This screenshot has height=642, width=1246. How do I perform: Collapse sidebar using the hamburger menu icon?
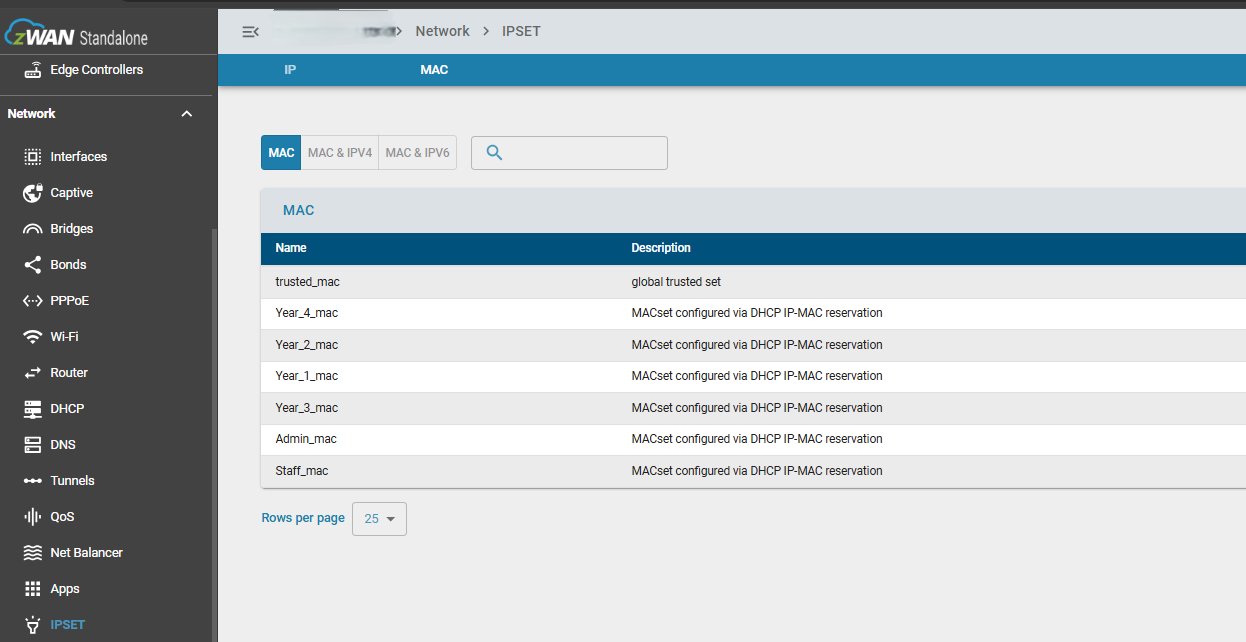pos(250,32)
